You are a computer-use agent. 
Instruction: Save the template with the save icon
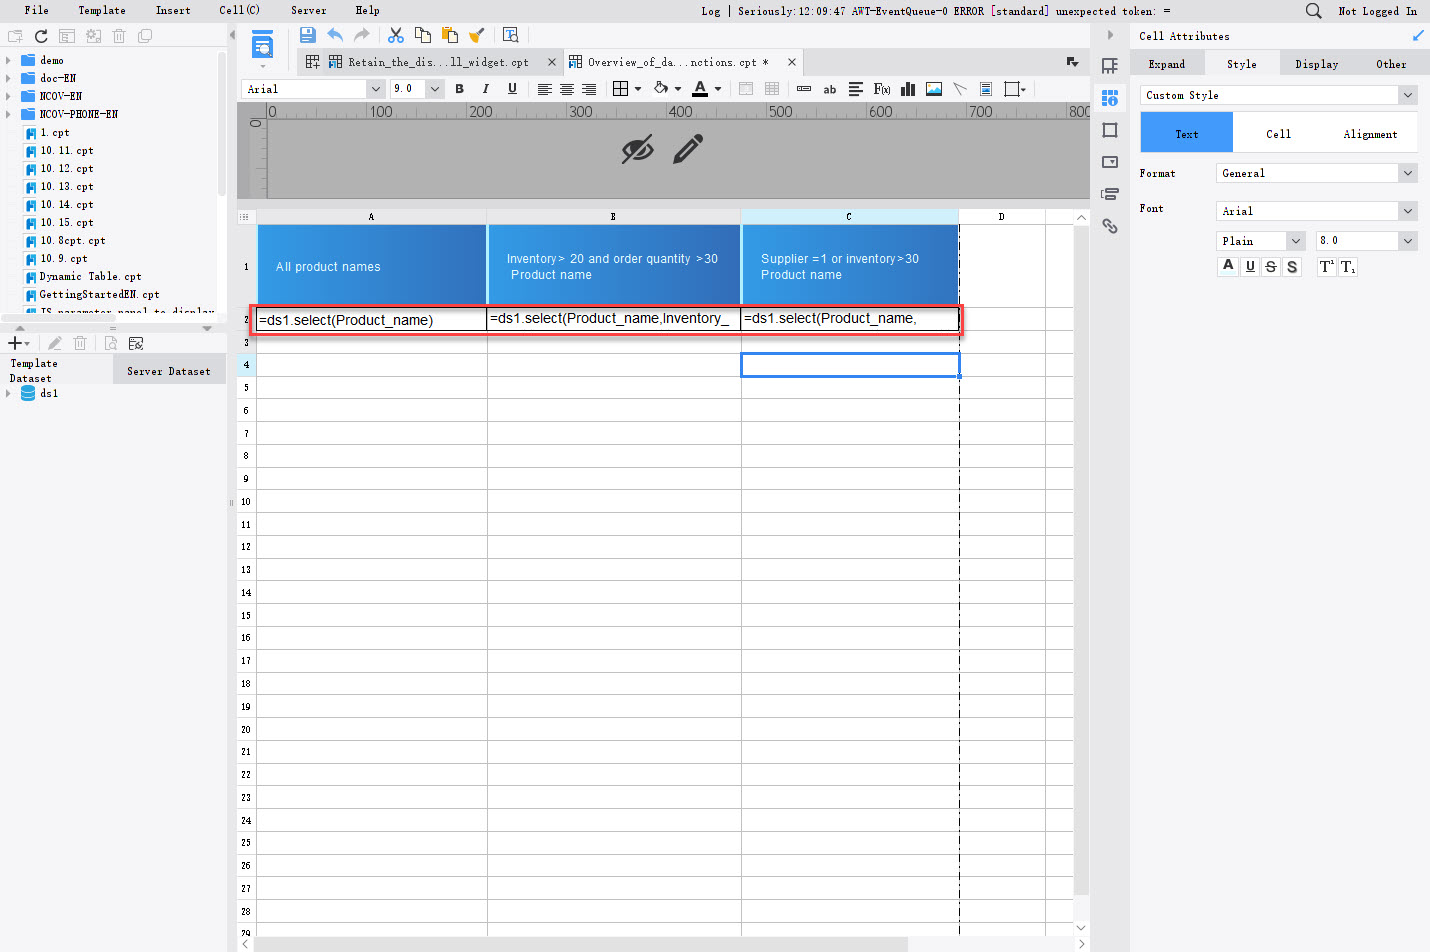[307, 35]
